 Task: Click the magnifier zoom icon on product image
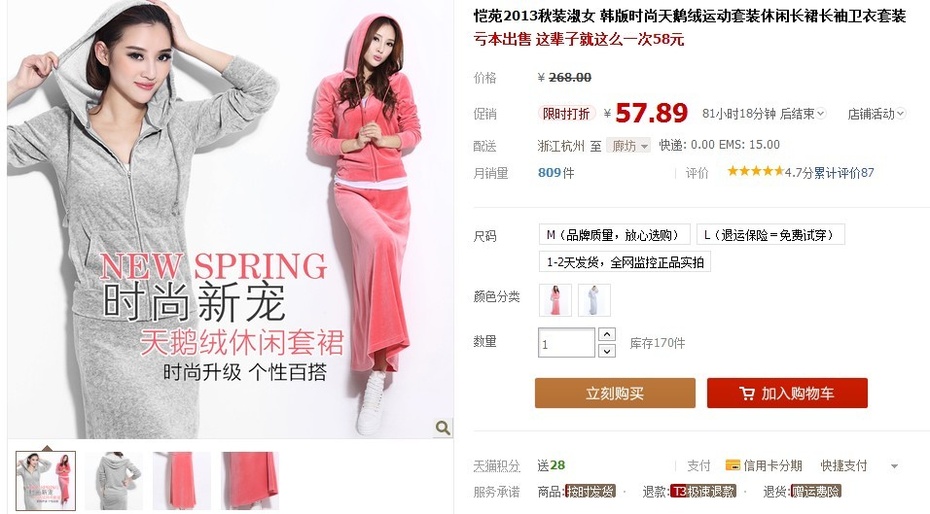[x=442, y=427]
